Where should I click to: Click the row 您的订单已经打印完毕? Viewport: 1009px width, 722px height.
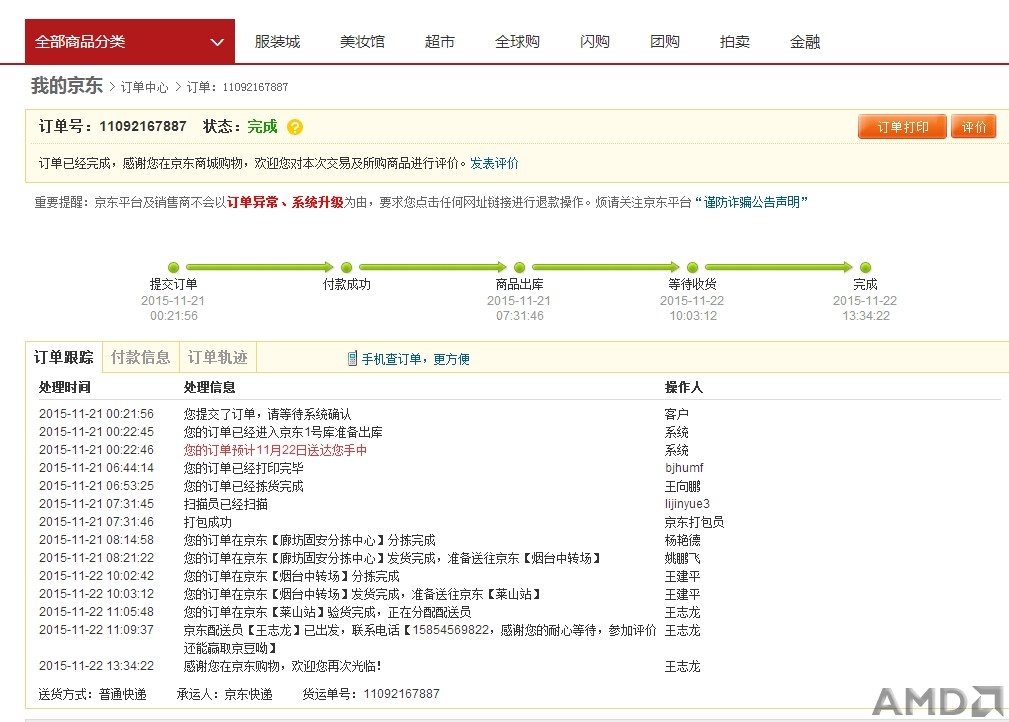243,468
